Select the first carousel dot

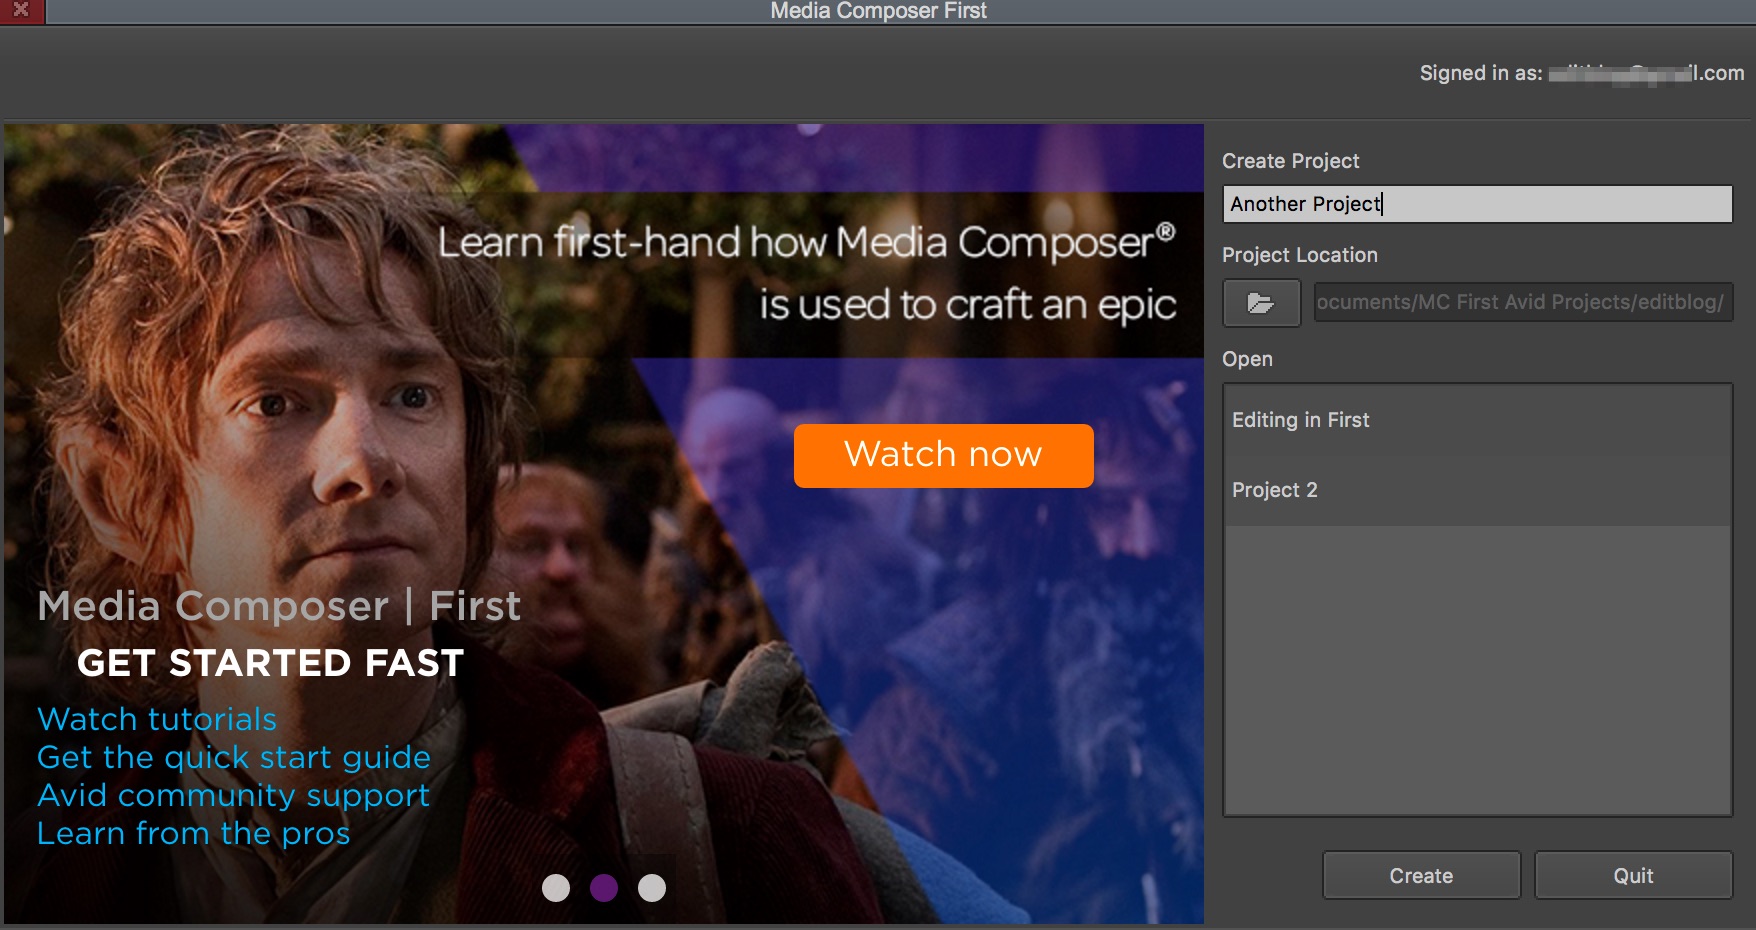click(556, 888)
